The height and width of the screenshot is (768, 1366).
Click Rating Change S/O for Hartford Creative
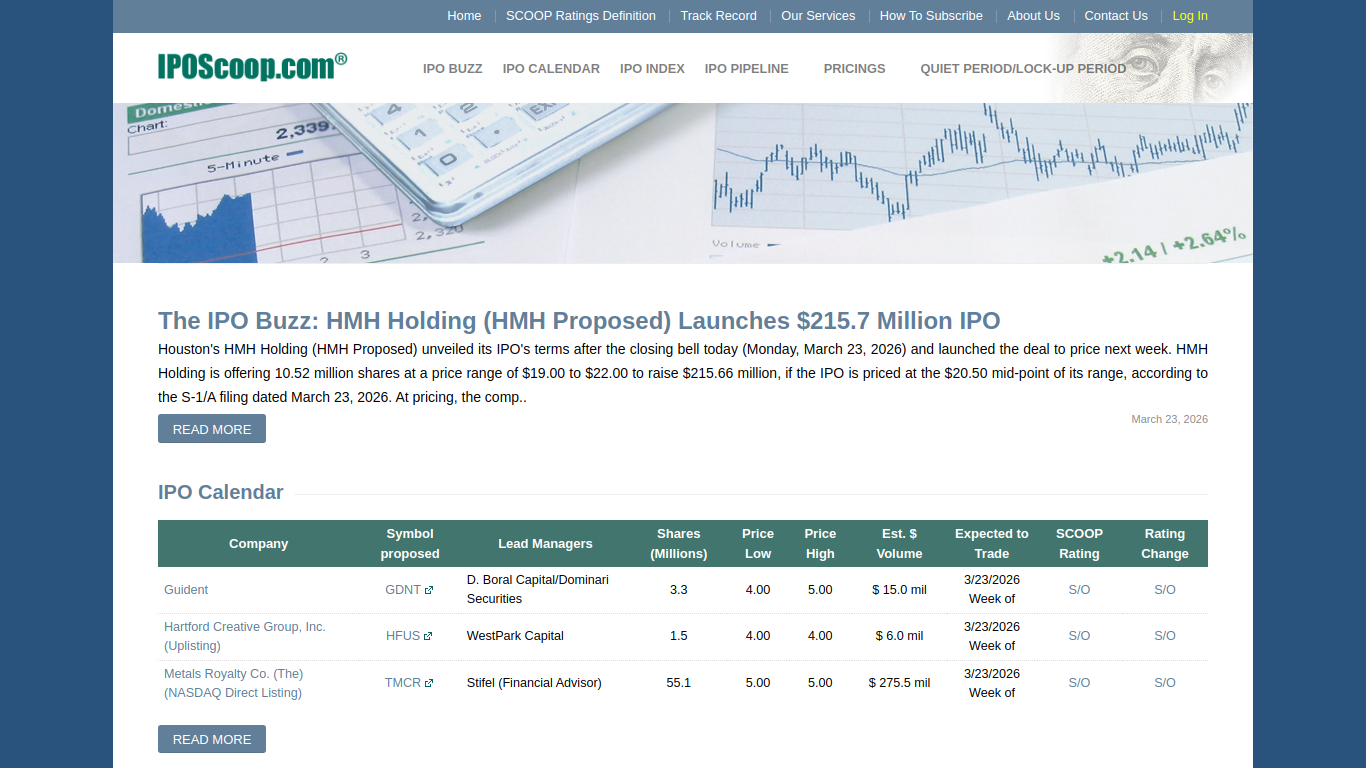click(x=1165, y=636)
